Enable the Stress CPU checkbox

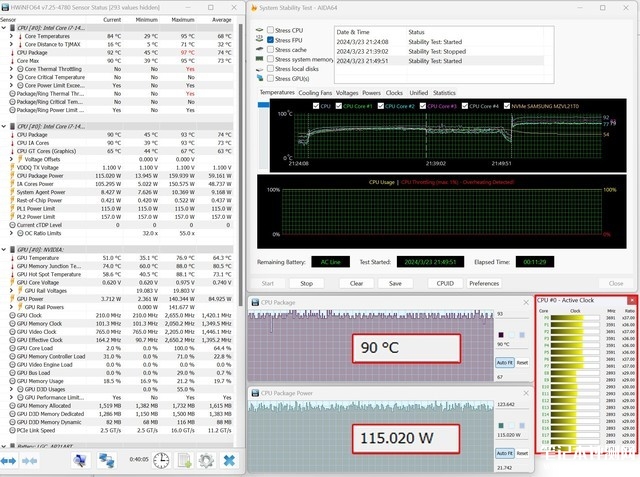tap(270, 30)
